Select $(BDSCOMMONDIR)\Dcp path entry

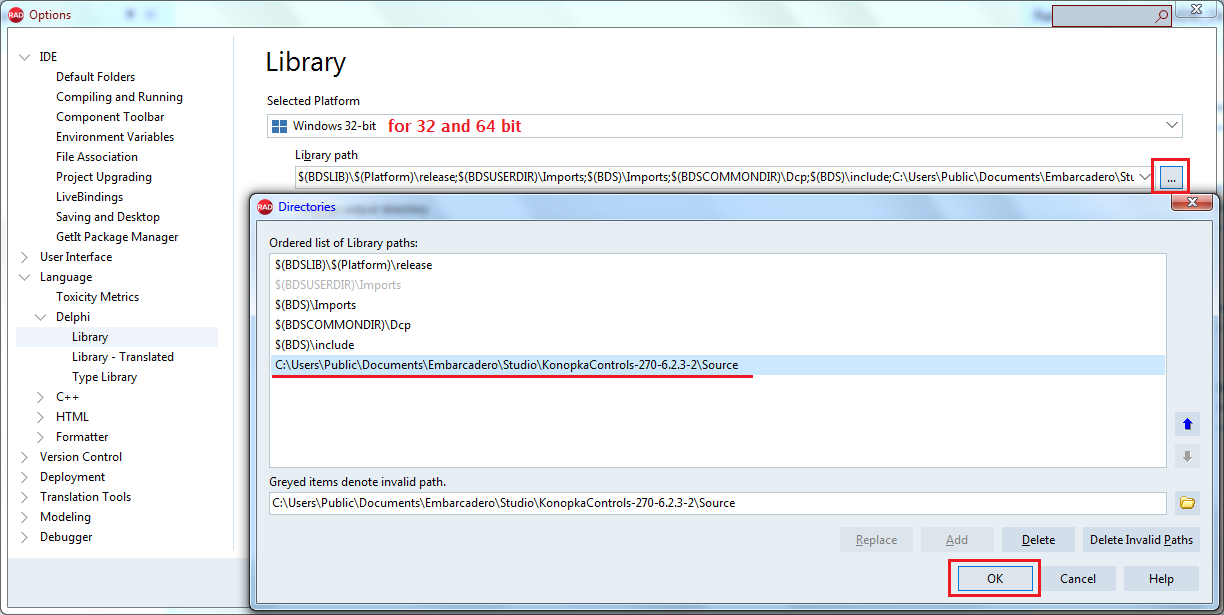718,325
